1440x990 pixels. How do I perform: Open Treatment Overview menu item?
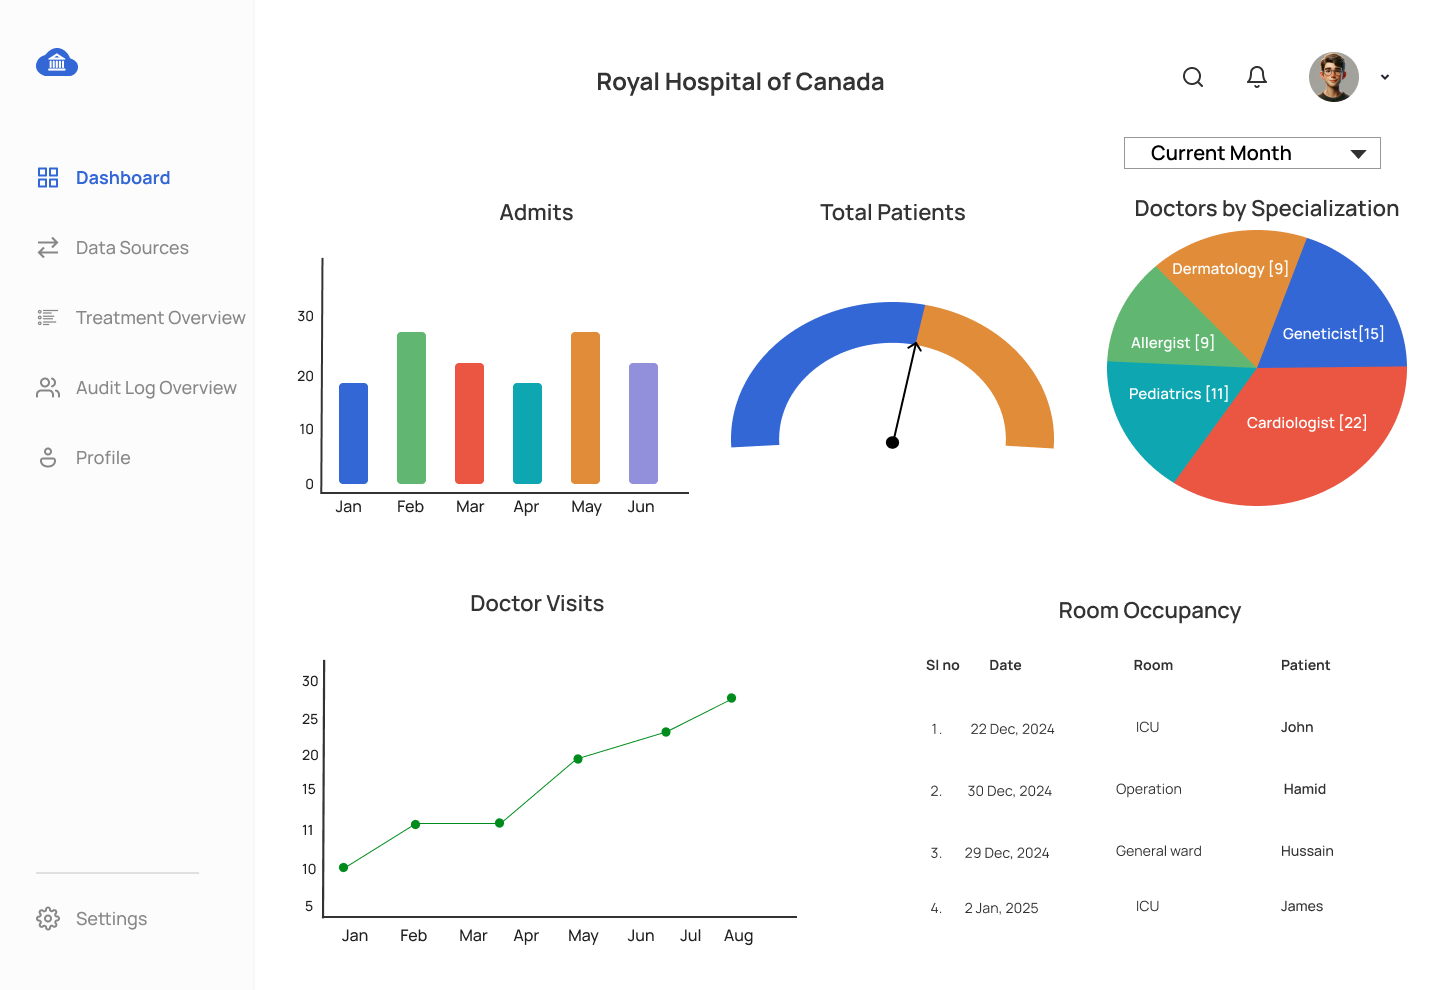tap(160, 318)
